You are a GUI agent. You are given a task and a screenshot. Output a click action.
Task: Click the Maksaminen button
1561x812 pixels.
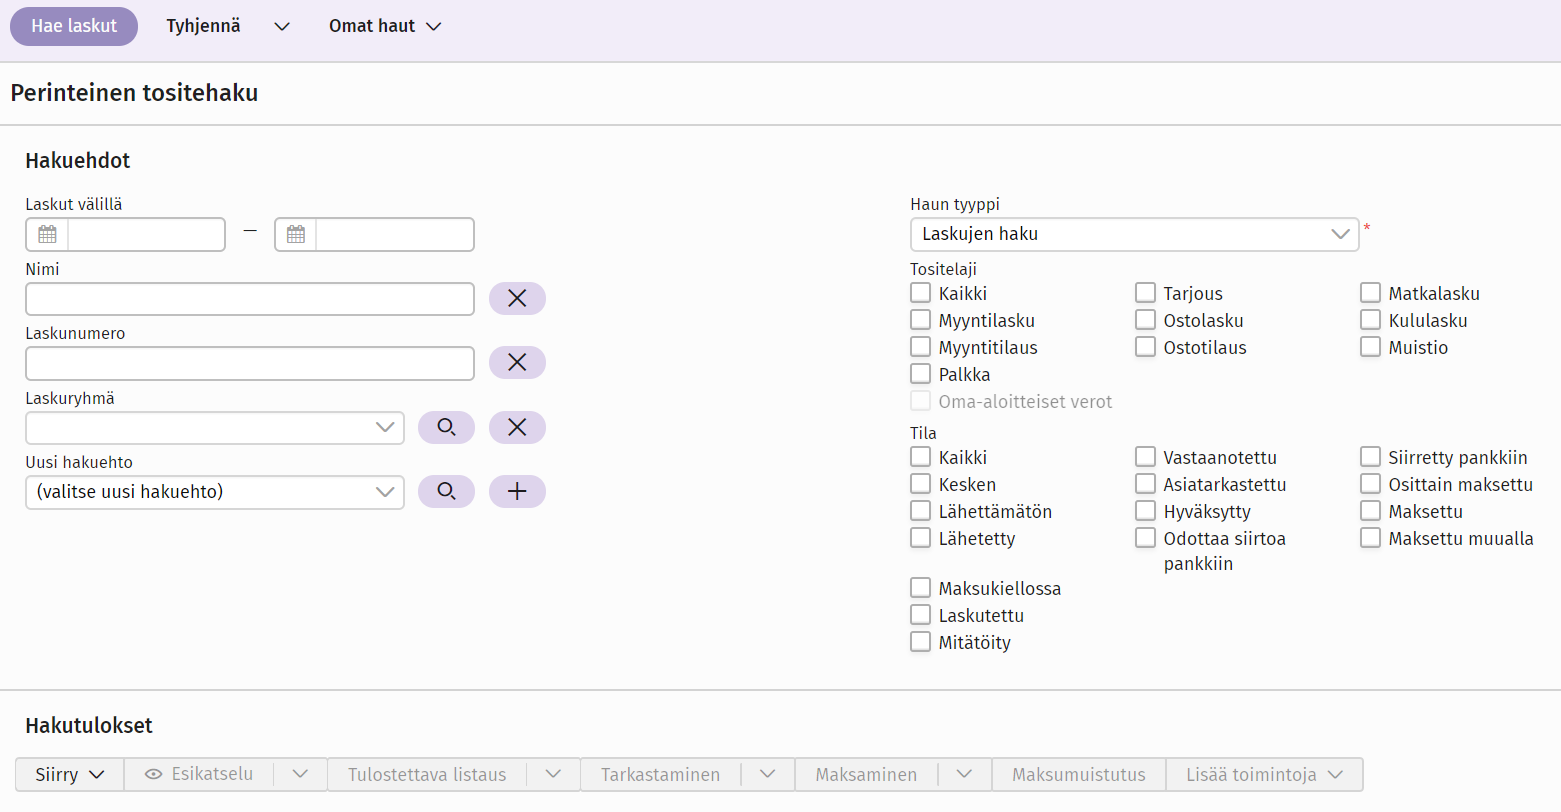[866, 774]
